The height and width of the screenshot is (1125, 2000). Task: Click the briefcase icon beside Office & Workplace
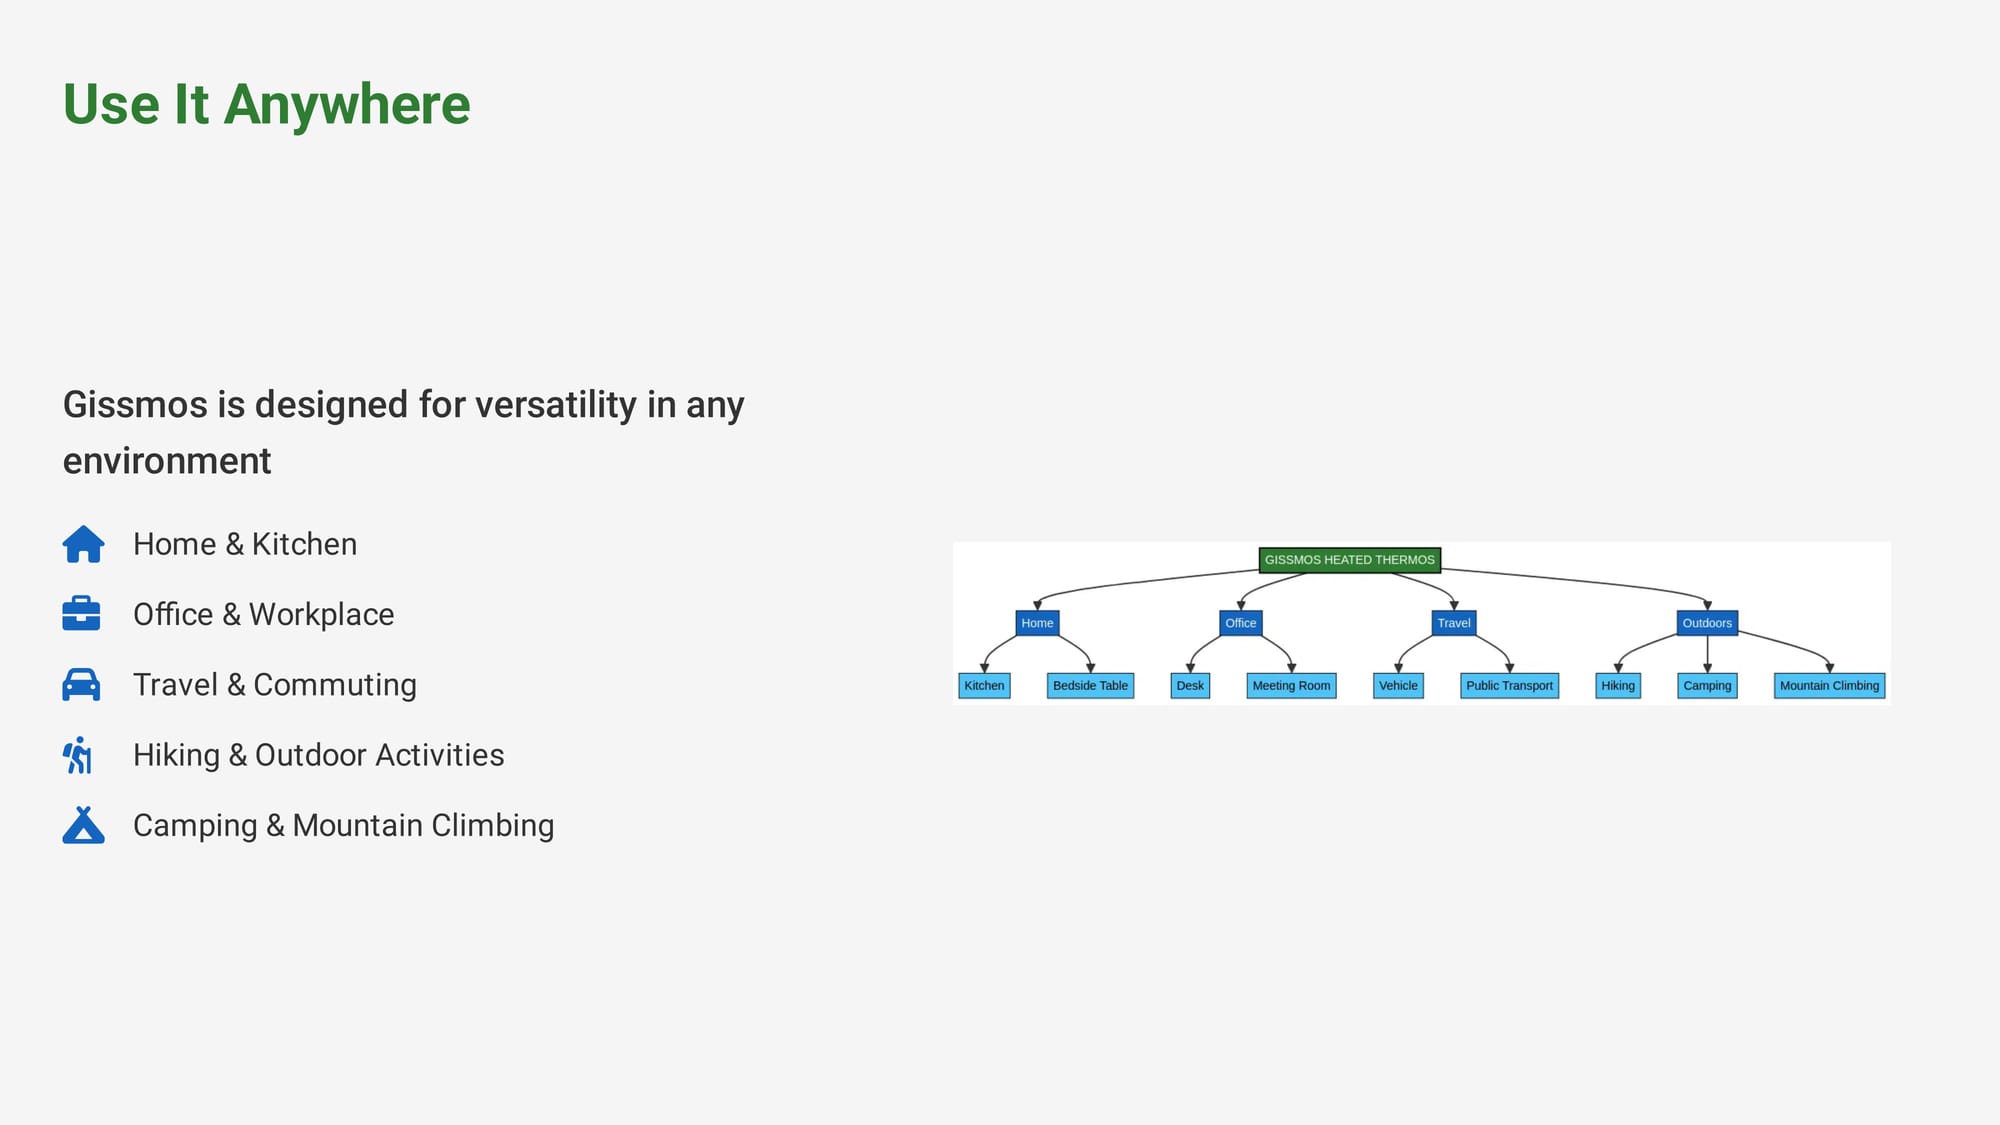coord(81,614)
